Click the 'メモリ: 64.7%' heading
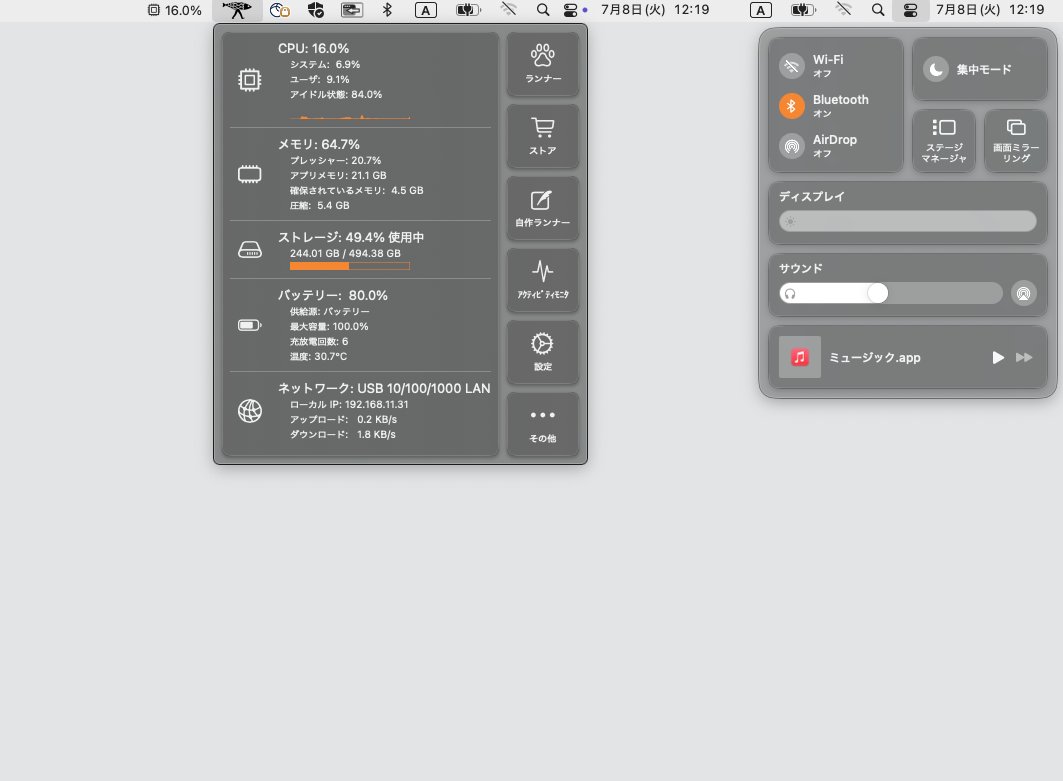The height and width of the screenshot is (781, 1063). pos(319,144)
